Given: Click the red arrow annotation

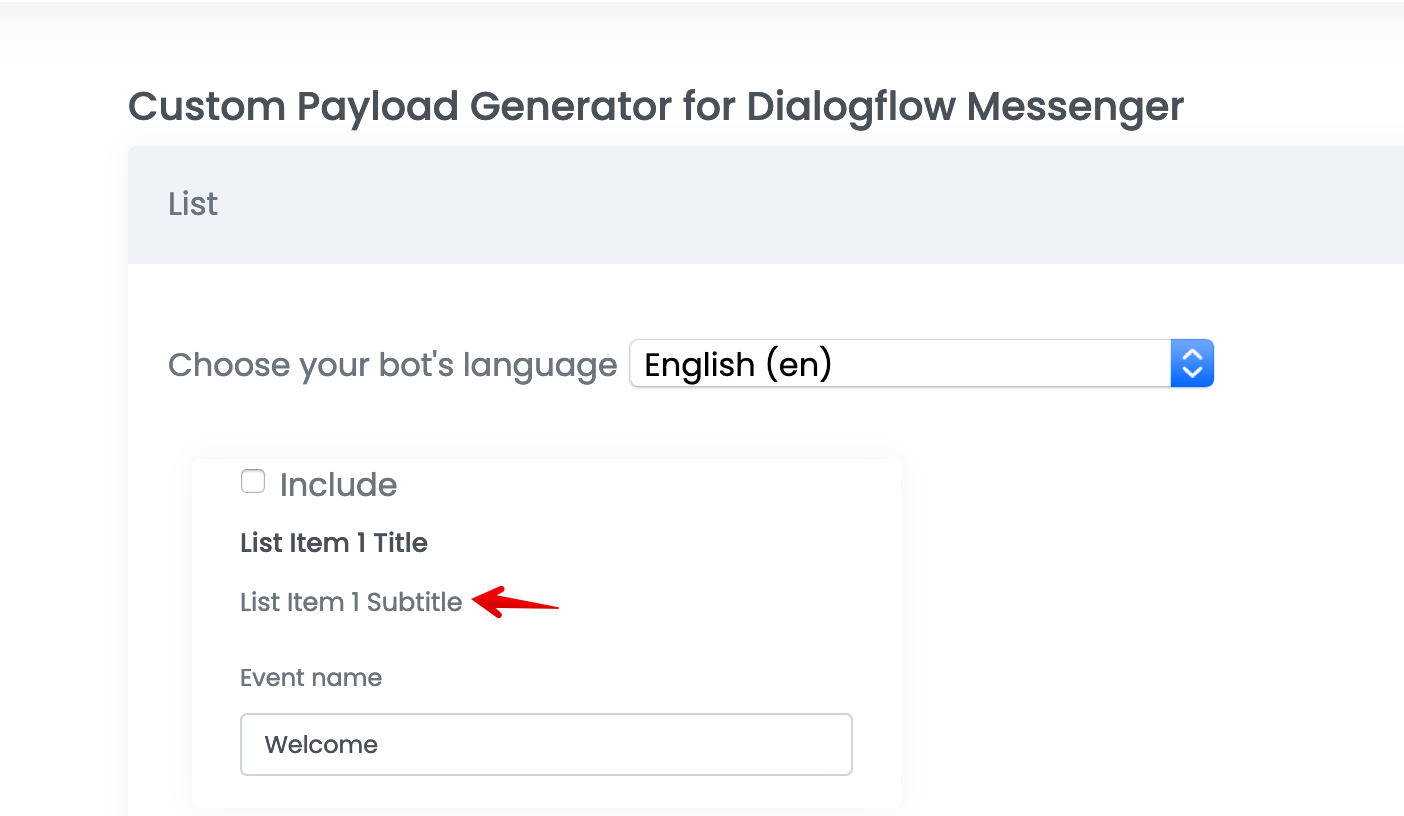Looking at the screenshot, I should [516, 603].
